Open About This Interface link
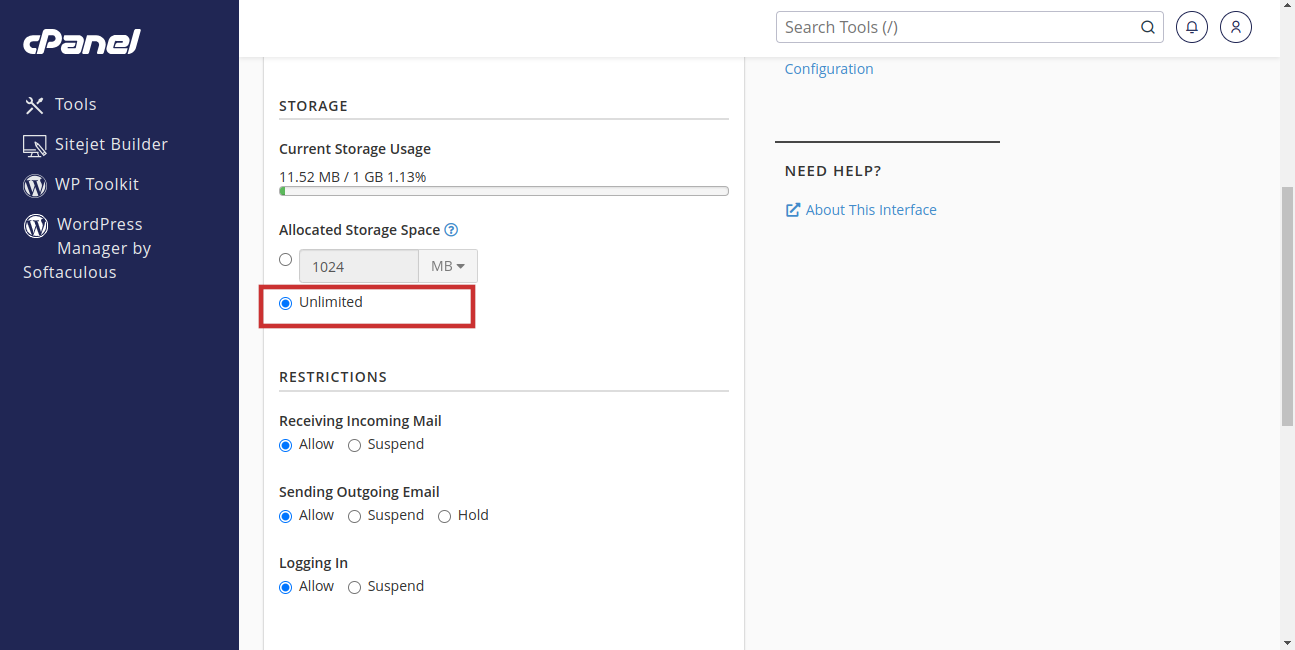Image resolution: width=1295 pixels, height=650 pixels. (x=871, y=210)
